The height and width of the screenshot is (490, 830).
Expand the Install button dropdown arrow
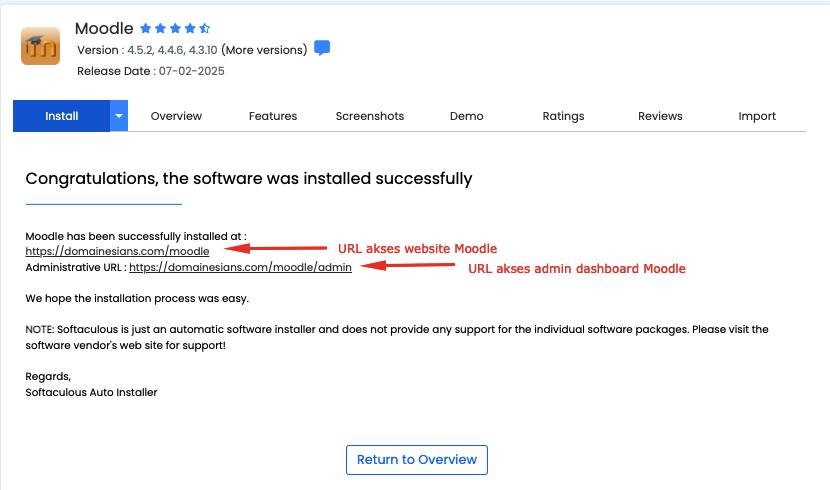(119, 116)
